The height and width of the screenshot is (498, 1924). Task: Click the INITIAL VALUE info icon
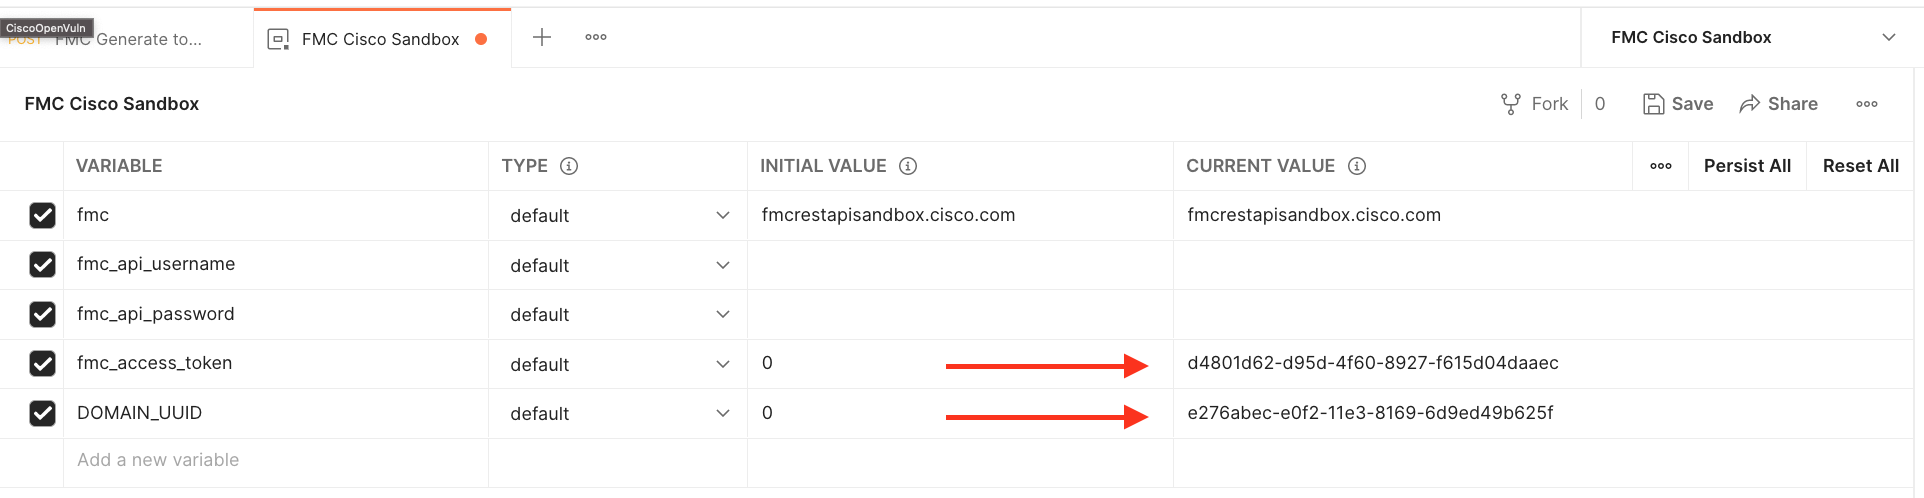[908, 166]
